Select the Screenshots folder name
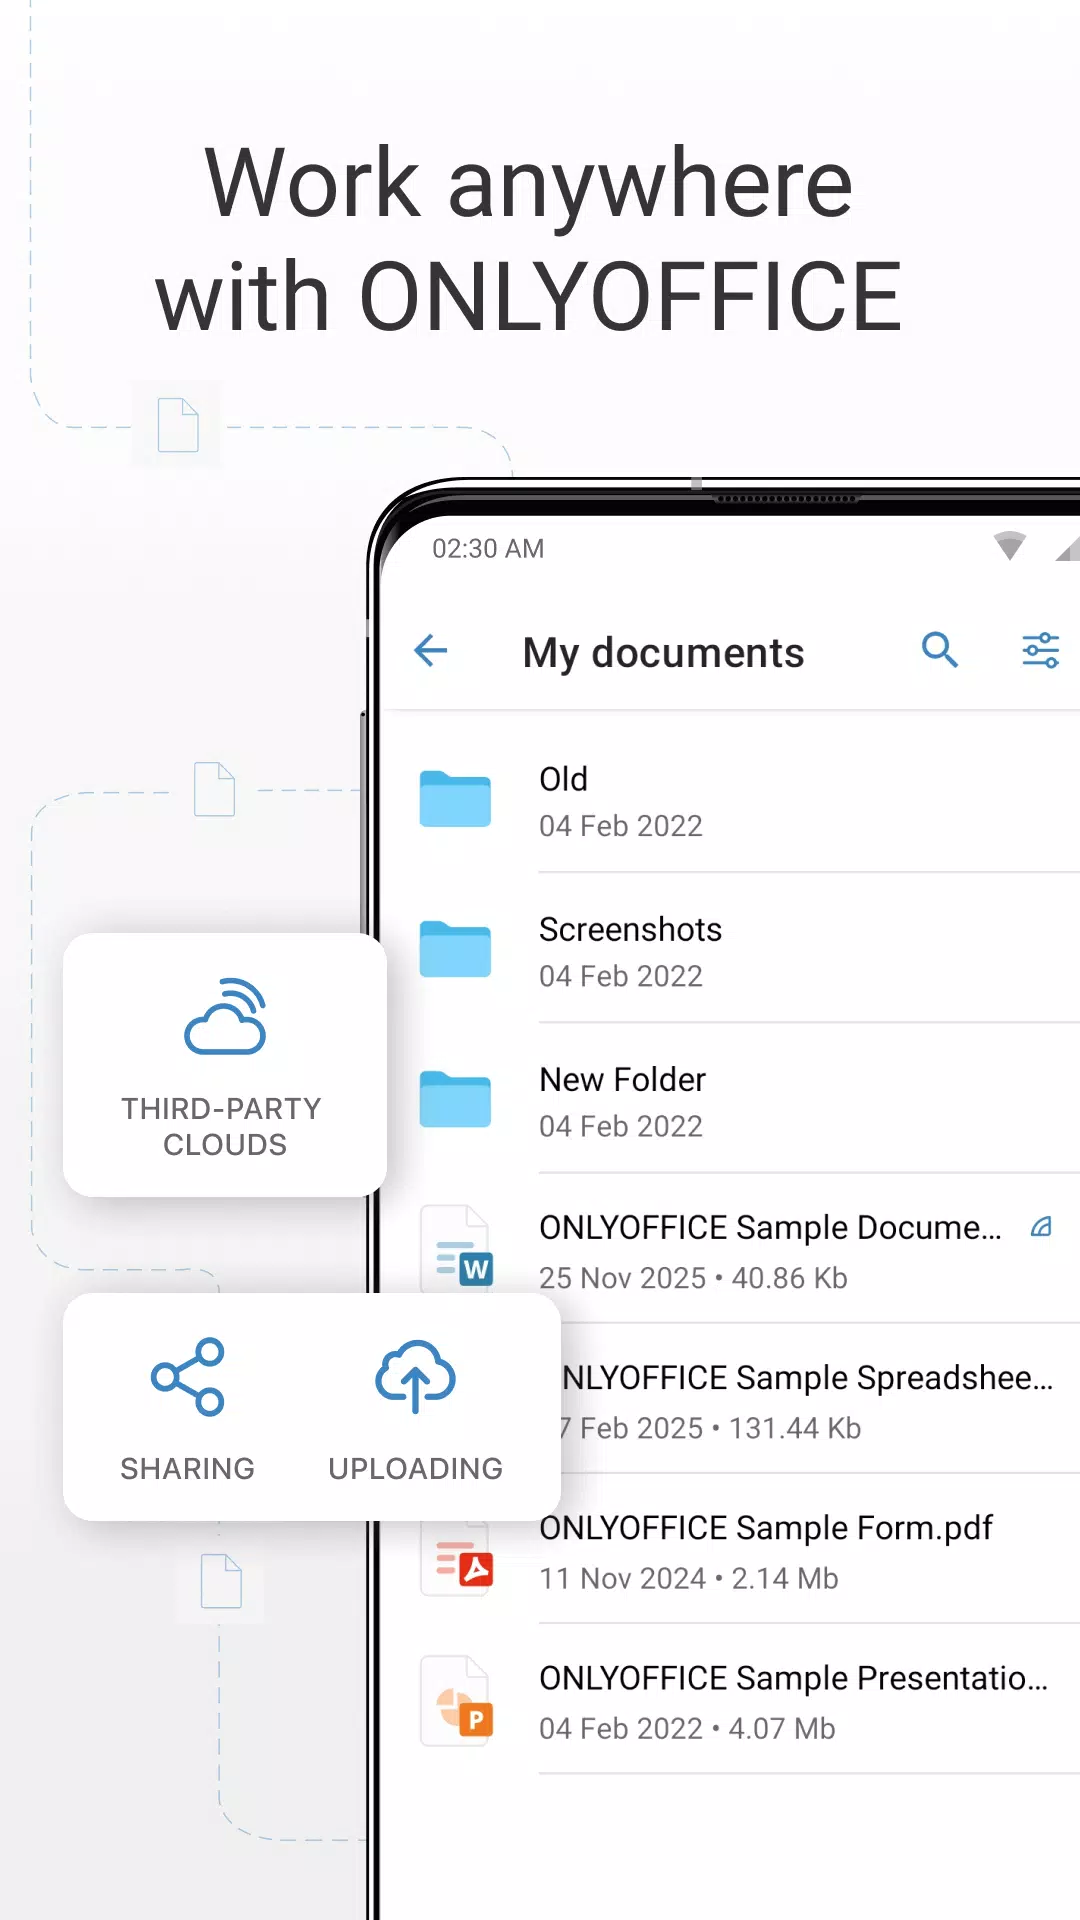 [630, 929]
